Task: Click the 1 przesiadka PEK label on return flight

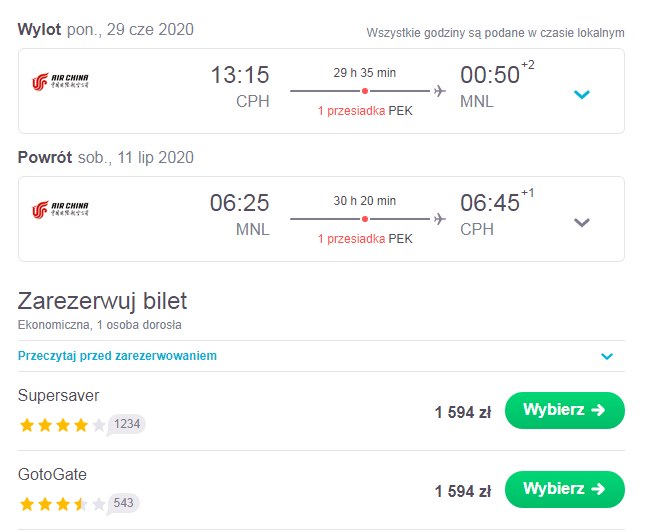Action: 365,239
